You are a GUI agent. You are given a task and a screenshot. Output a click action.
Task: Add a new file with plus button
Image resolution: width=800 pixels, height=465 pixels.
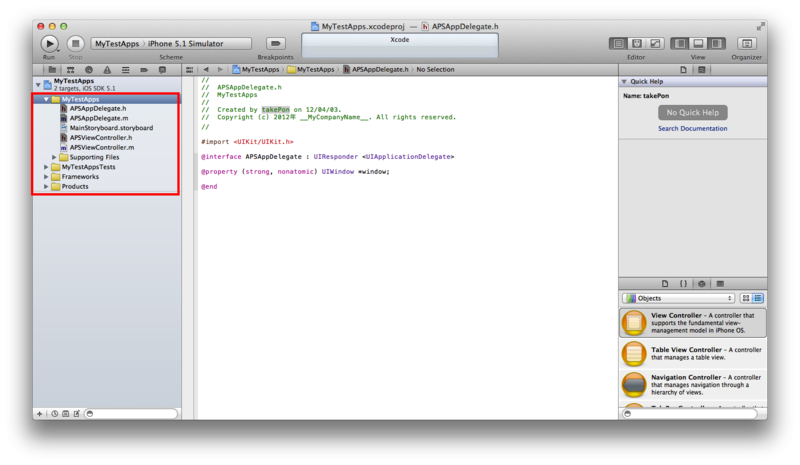pos(40,414)
